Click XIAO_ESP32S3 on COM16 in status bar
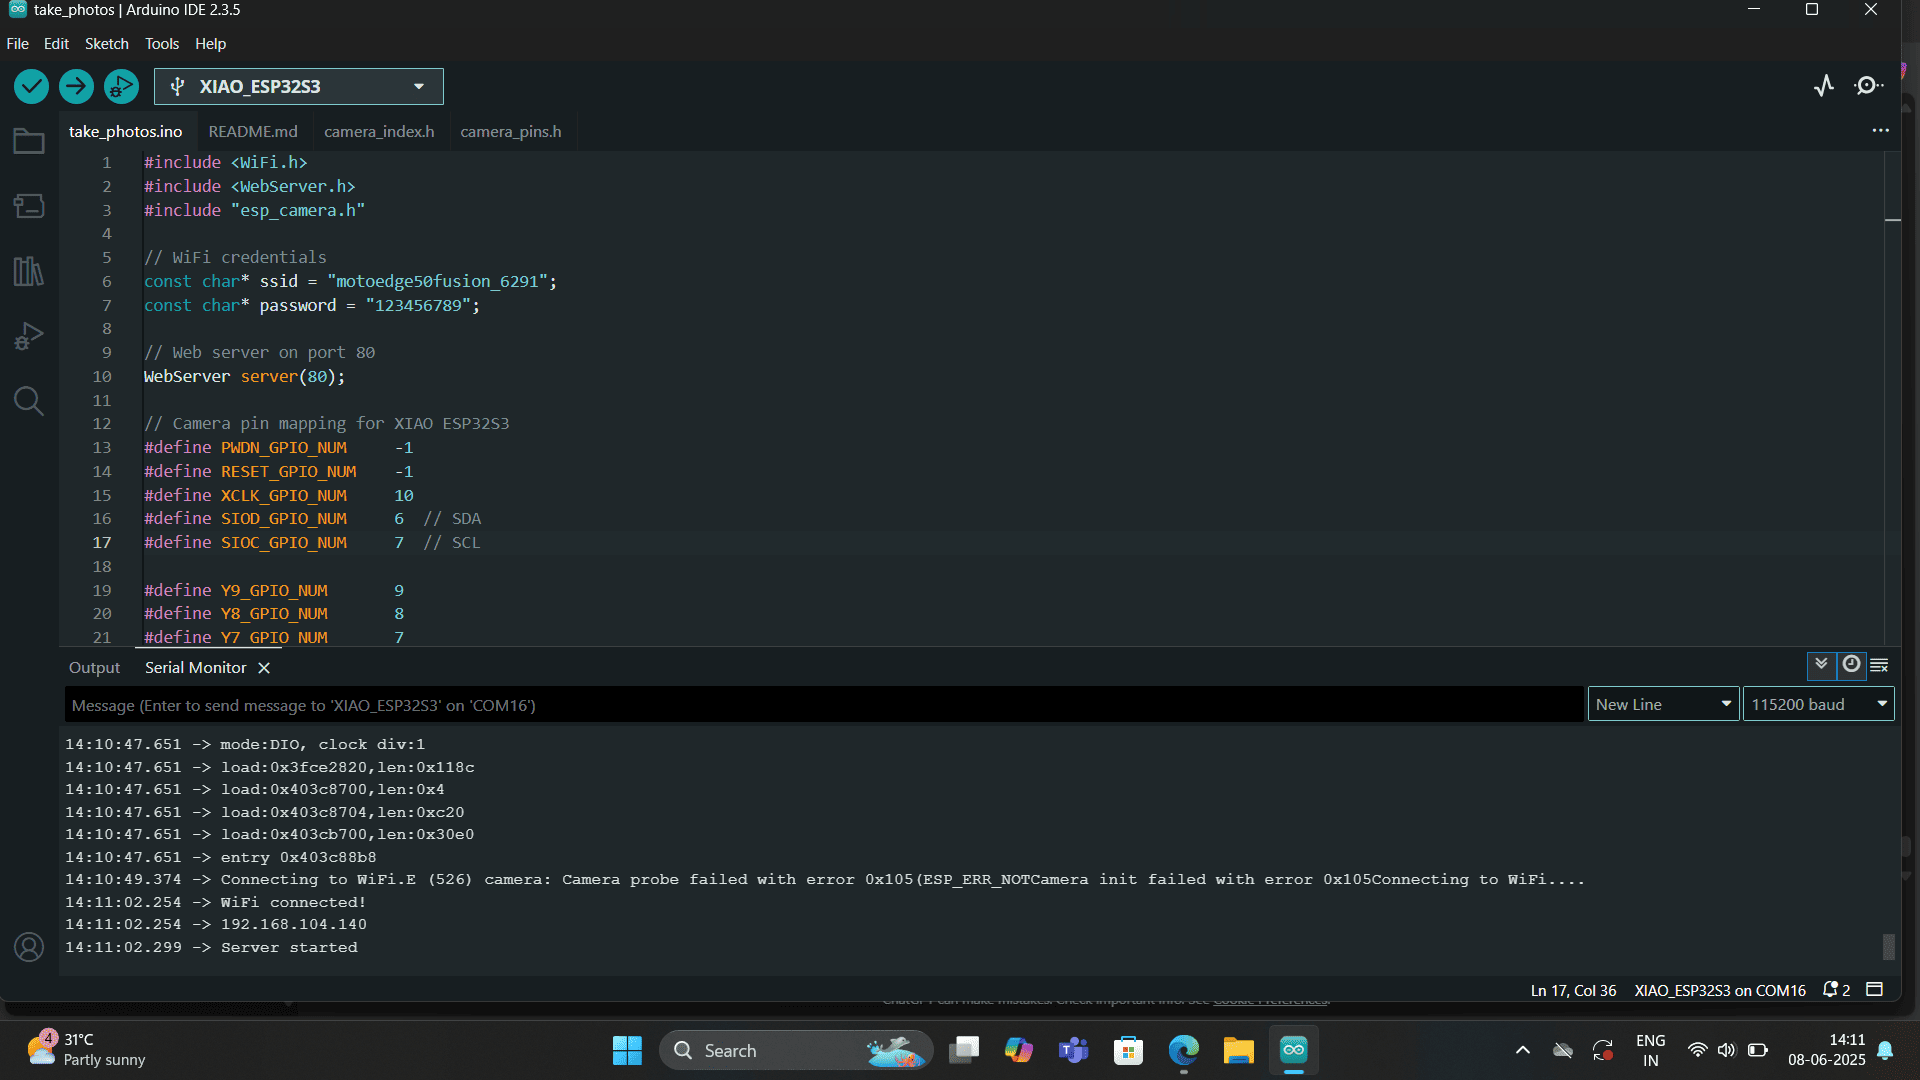The height and width of the screenshot is (1080, 1920). pos(1720,991)
